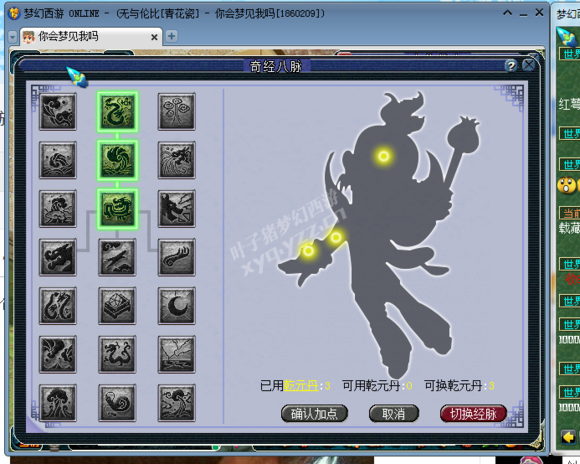Switch to the 你会梦见我吗 character tab
Viewport: 580px width, 464px height.
pyautogui.click(x=91, y=36)
